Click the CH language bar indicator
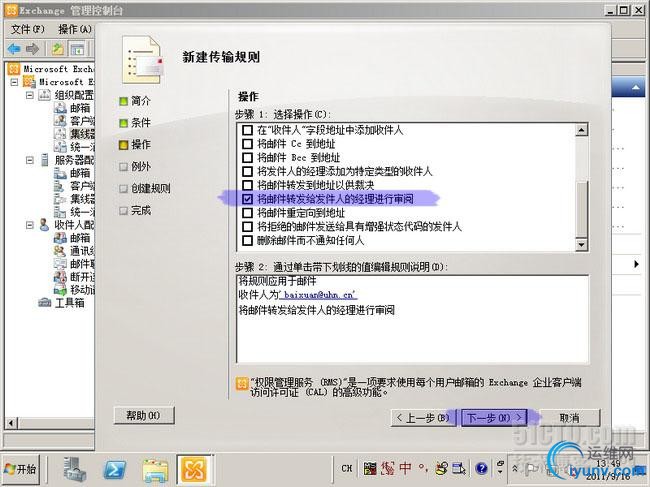This screenshot has height=487, width=650. pyautogui.click(x=347, y=468)
